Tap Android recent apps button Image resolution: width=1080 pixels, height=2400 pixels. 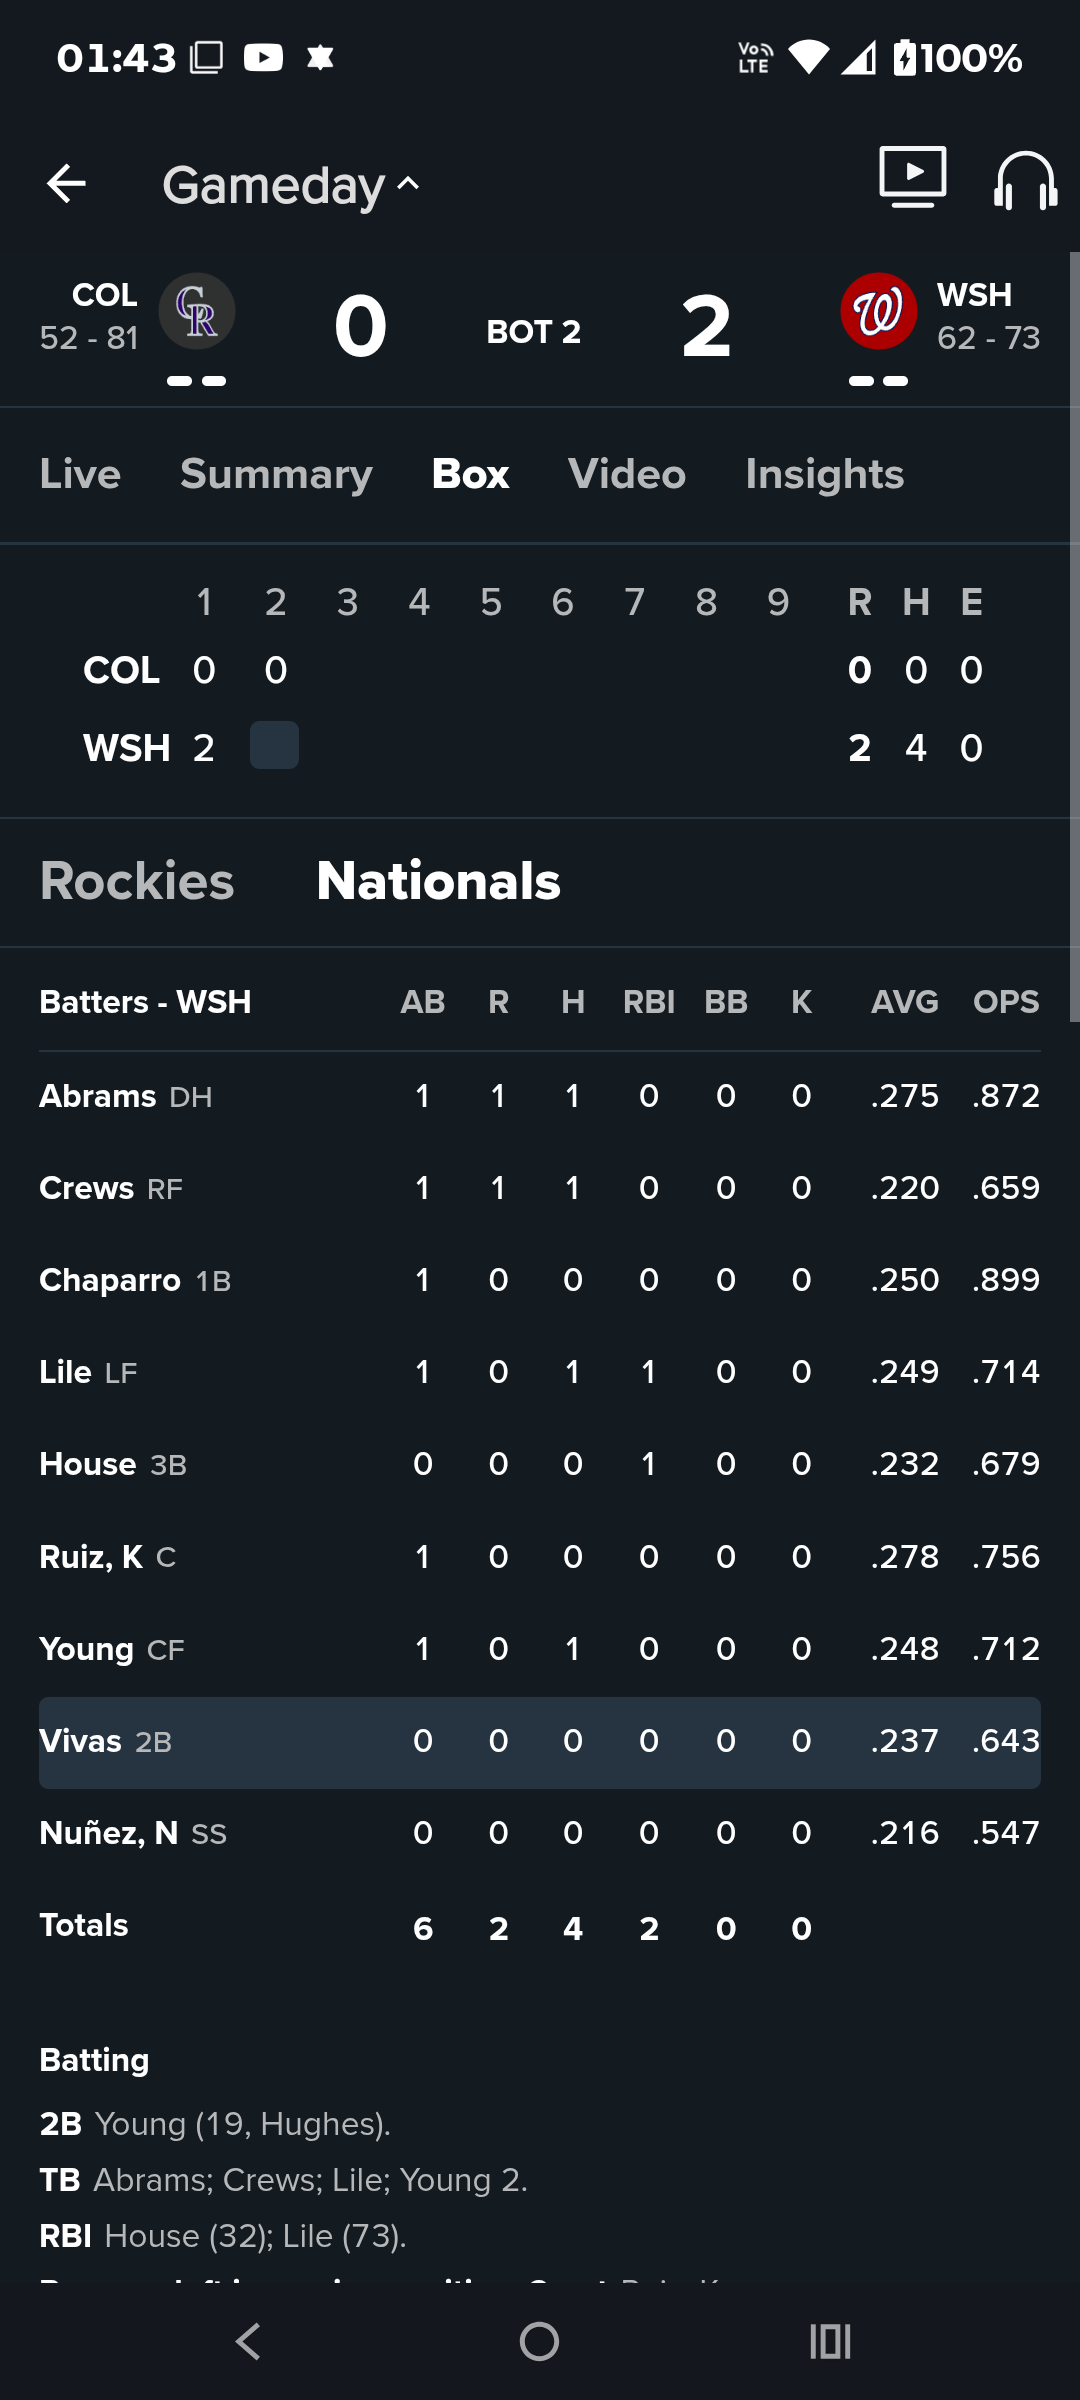[830, 2341]
